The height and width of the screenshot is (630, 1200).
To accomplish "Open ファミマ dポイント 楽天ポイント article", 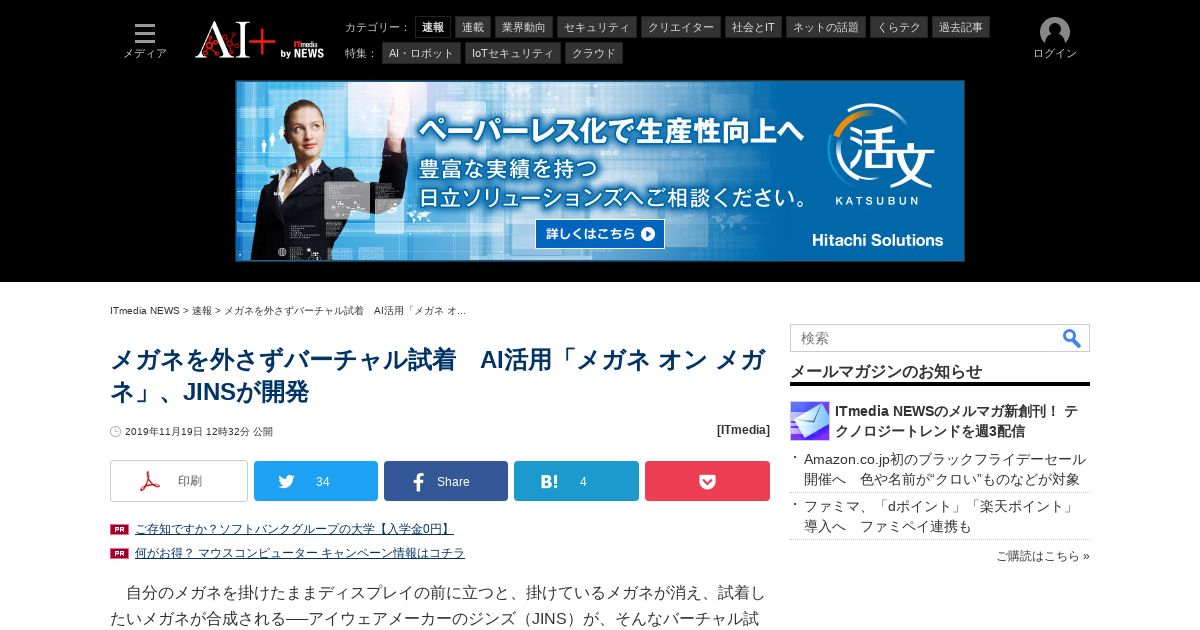I will [x=940, y=516].
